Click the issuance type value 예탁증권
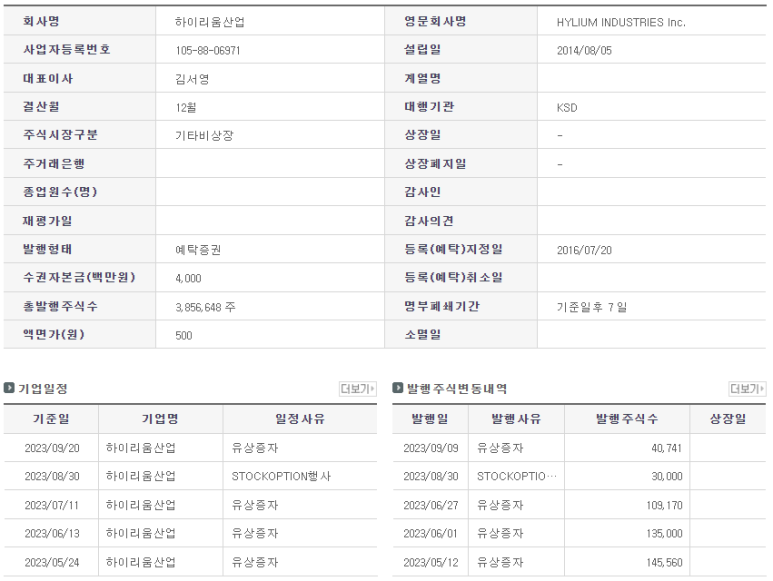The width and height of the screenshot is (773, 581). click(x=198, y=250)
